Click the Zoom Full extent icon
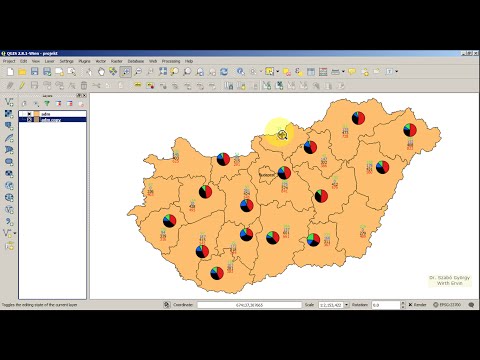Viewport: 480px width, 360px height. tap(163, 72)
